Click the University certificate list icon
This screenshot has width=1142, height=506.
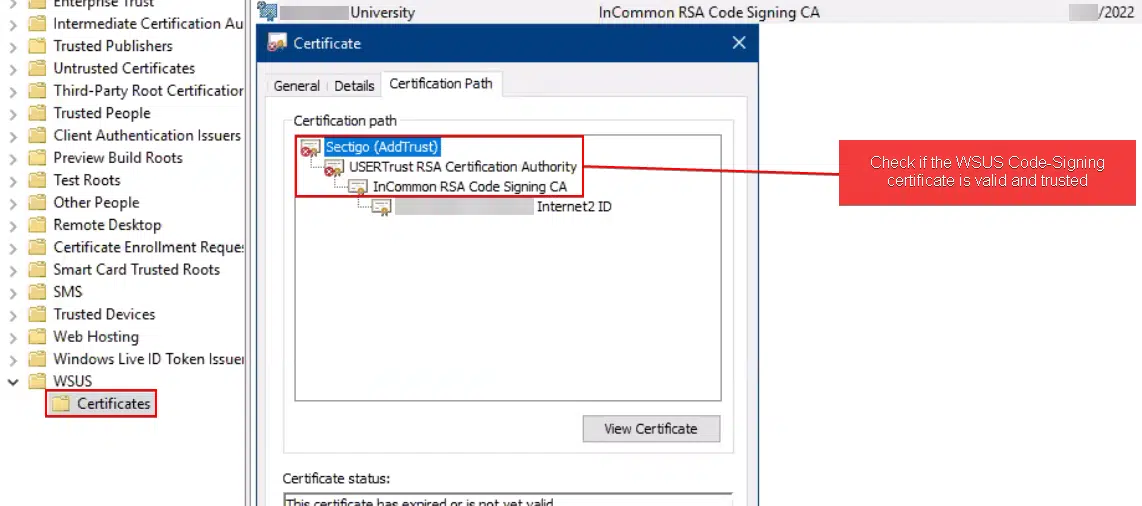pos(267,12)
